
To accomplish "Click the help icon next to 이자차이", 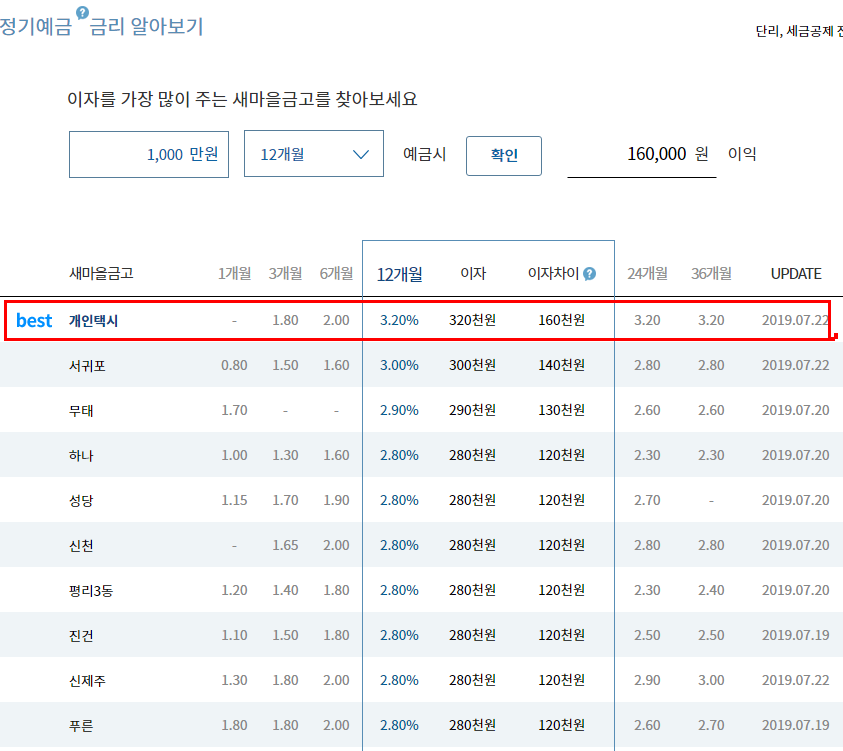I will (x=589, y=274).
